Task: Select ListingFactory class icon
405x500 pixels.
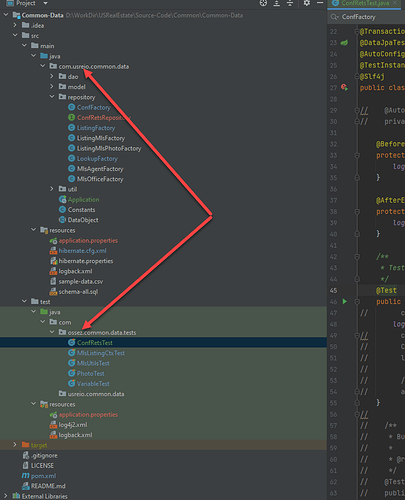Action: (71, 128)
